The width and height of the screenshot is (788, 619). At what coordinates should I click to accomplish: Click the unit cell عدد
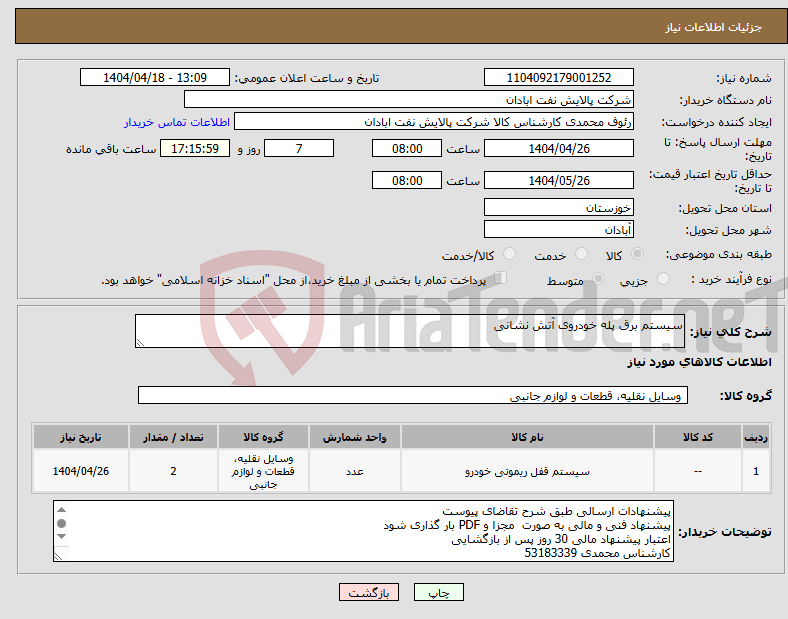click(x=355, y=471)
